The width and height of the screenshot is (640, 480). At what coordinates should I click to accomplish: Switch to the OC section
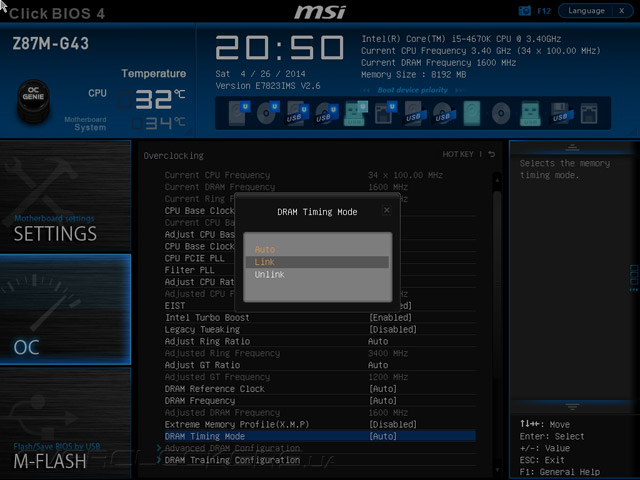[65, 309]
